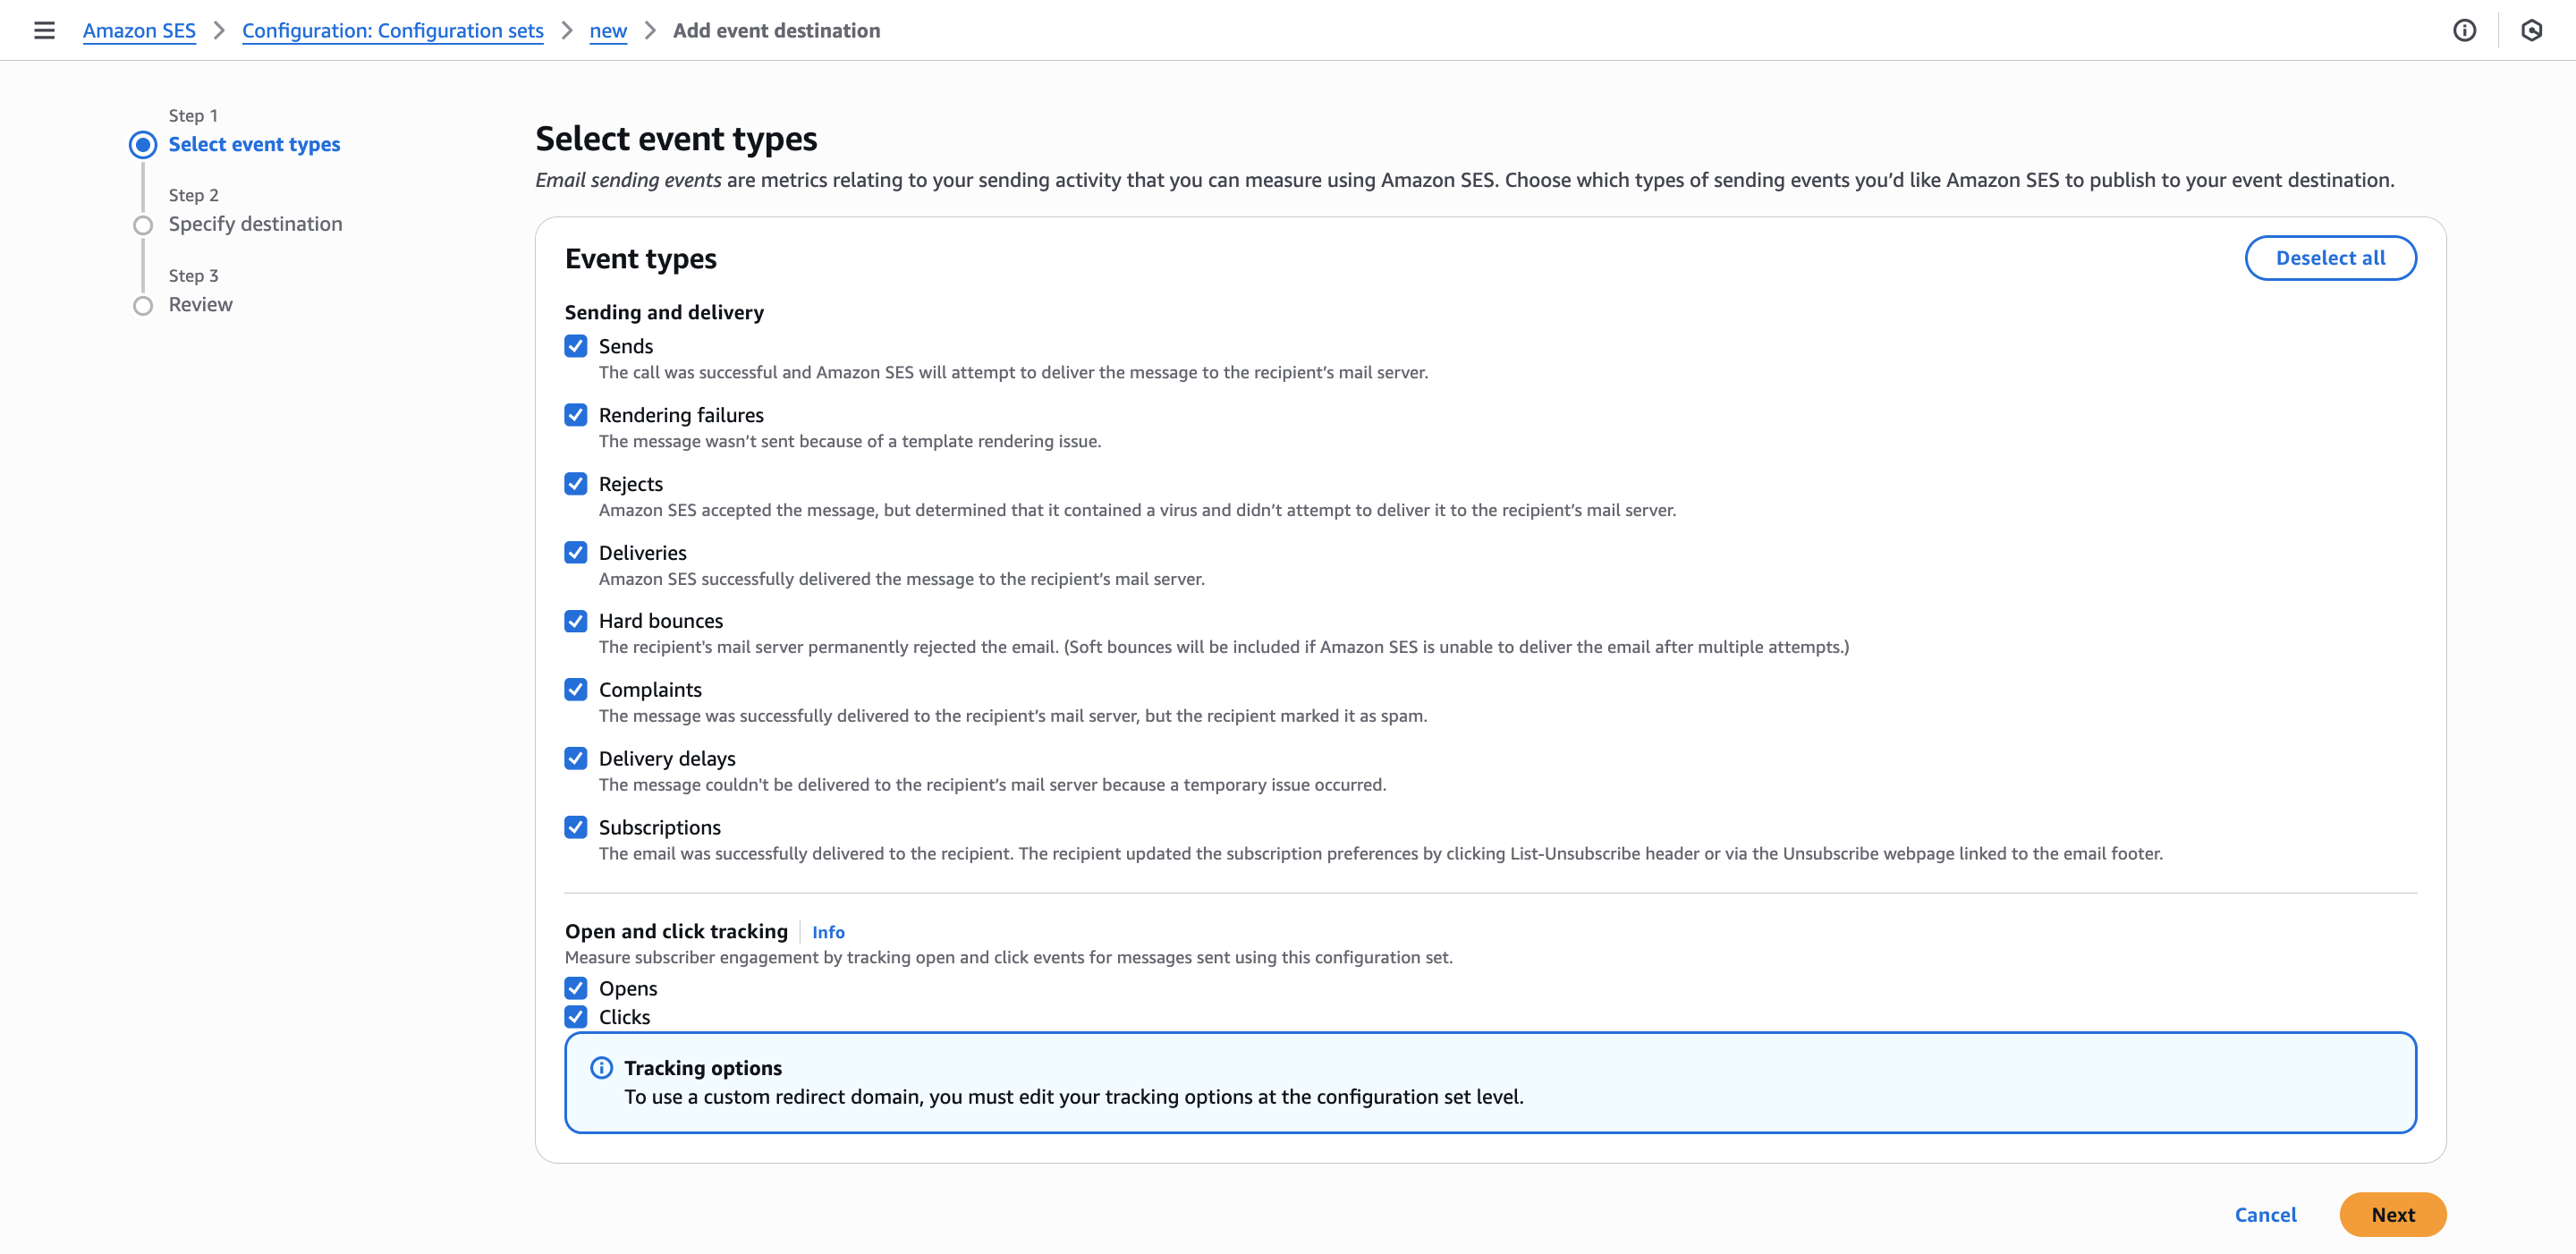Disable Opens tracking checkbox

click(x=576, y=988)
